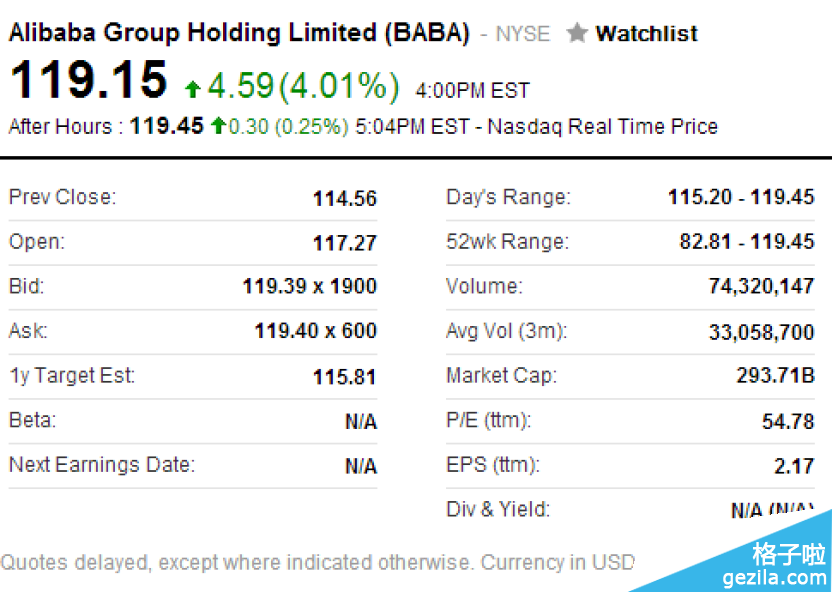
Task: Click the After Hours price 119.45
Action: point(167,126)
